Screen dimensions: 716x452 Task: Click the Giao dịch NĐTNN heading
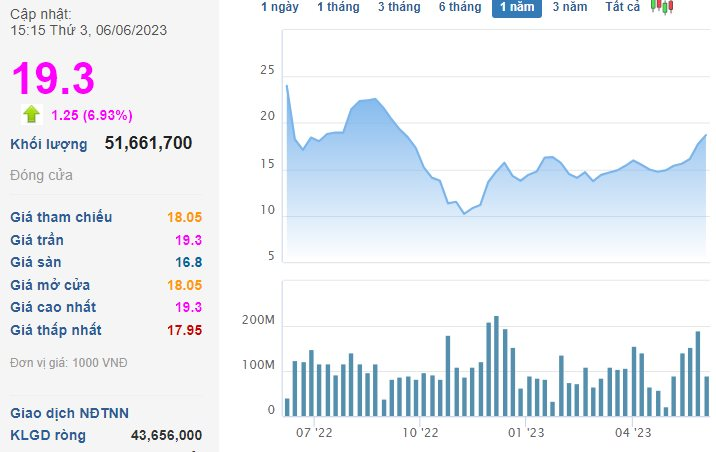69,413
